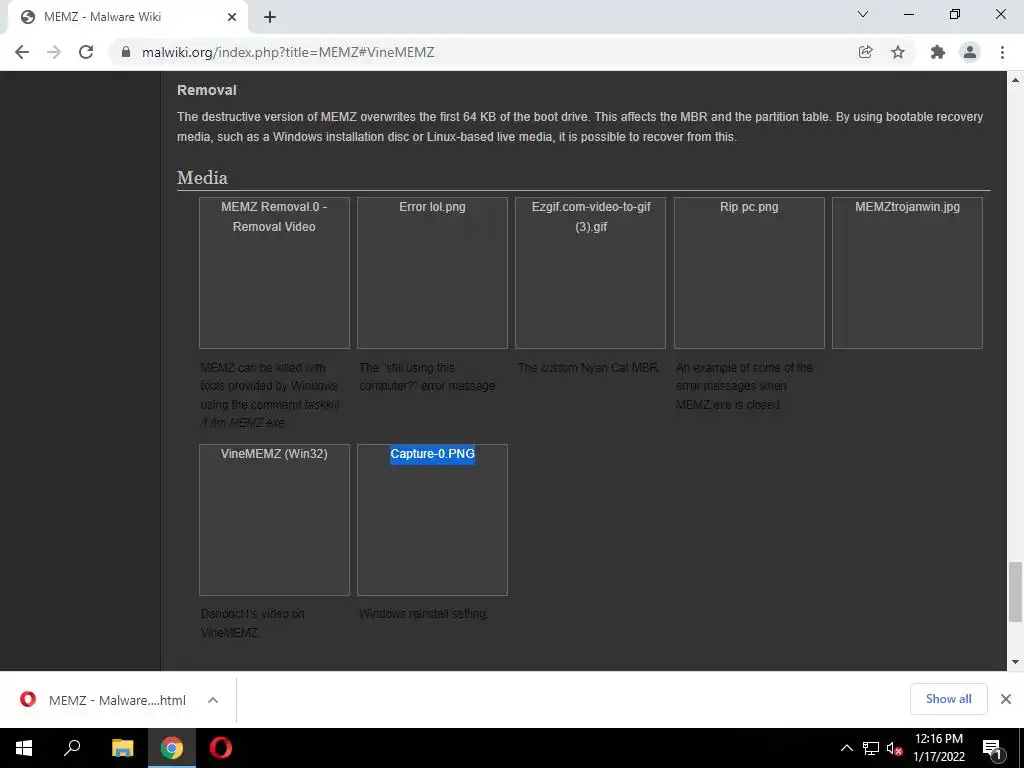Open the Ezgif.com-video-to-gif (3).gif thumbnail
The image size is (1024, 768).
[x=590, y=273]
